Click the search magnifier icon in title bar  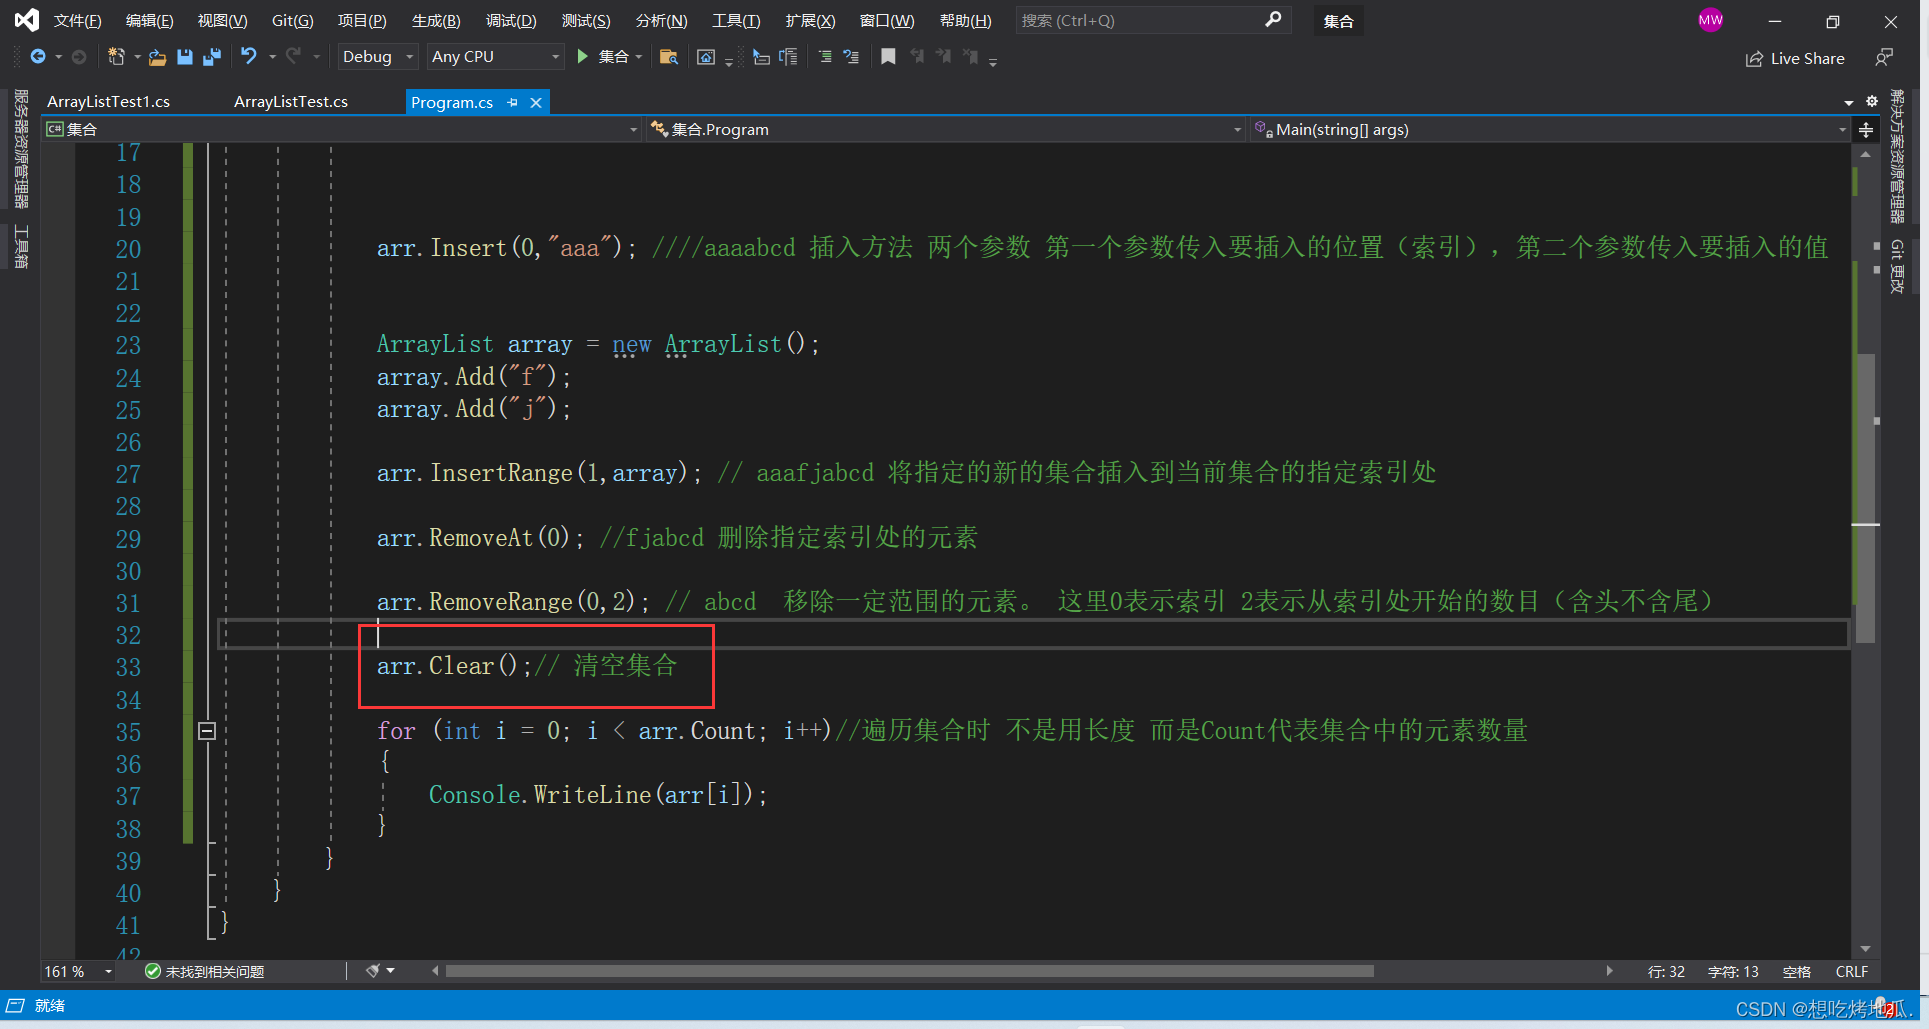pos(1273,20)
